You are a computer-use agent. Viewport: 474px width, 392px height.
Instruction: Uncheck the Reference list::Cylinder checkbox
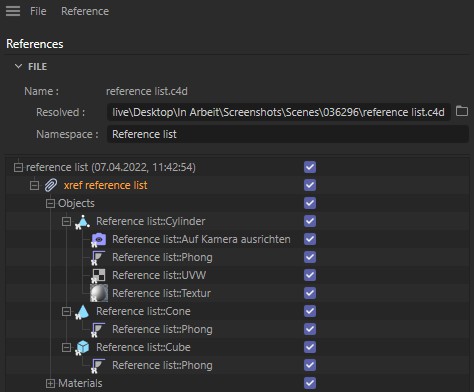point(310,221)
